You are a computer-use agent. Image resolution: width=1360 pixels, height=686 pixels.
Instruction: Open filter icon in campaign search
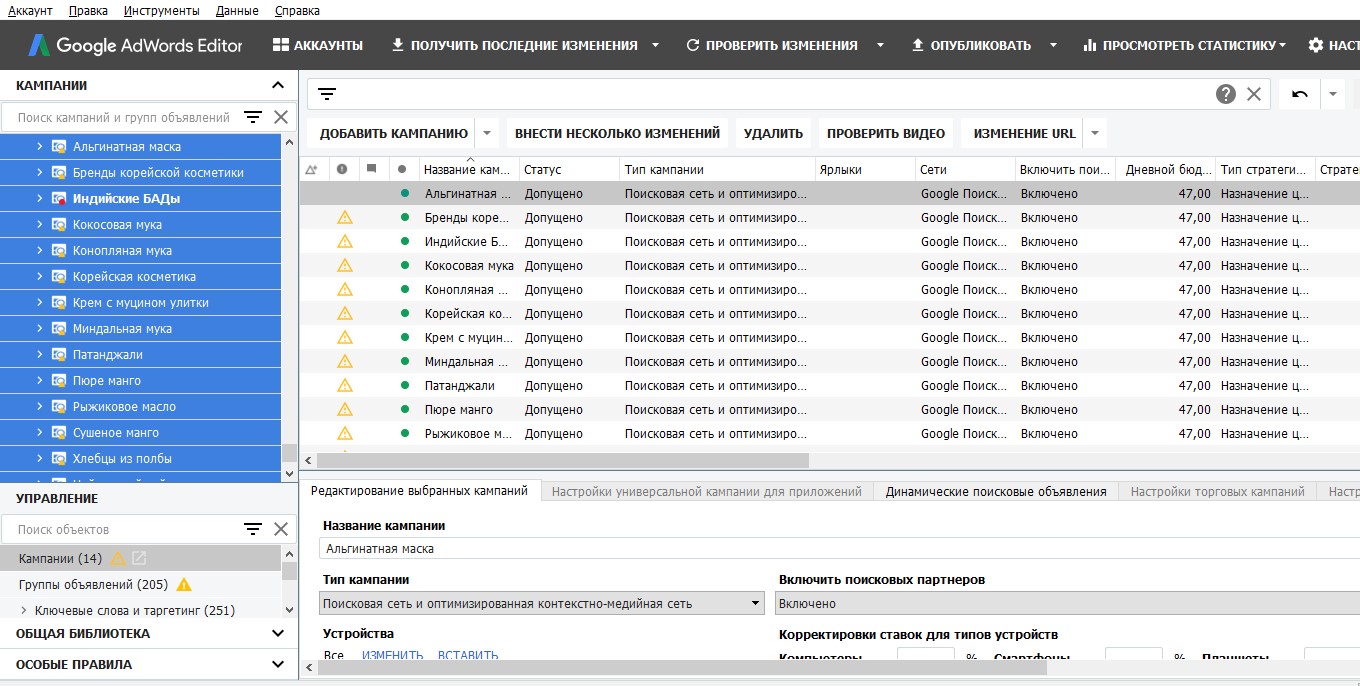(253, 117)
